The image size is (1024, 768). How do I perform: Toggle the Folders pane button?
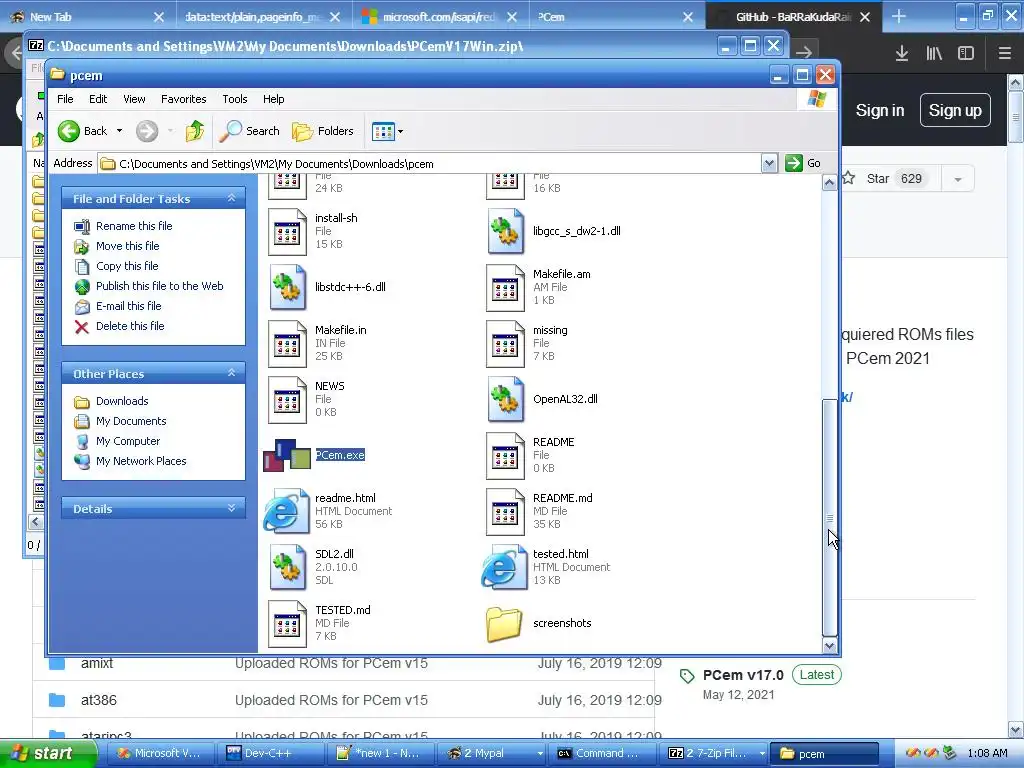pos(323,131)
